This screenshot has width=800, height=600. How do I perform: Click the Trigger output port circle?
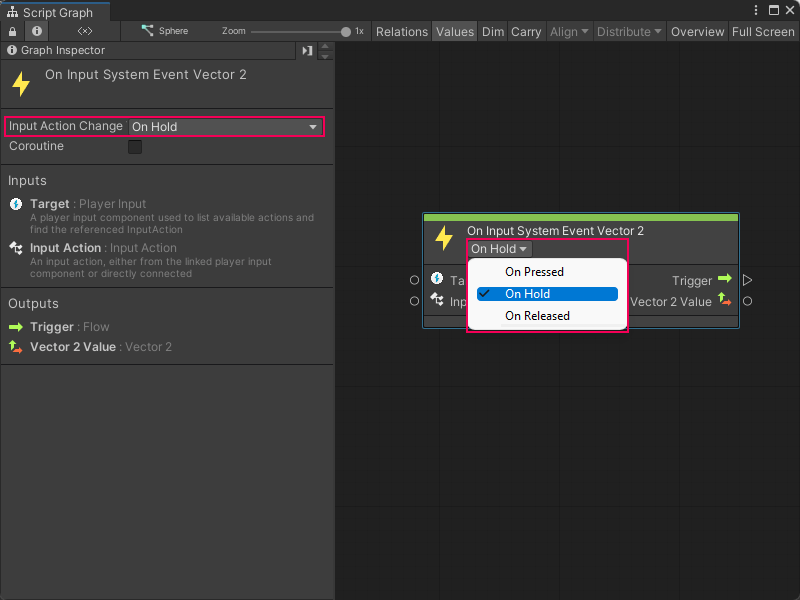click(x=747, y=280)
